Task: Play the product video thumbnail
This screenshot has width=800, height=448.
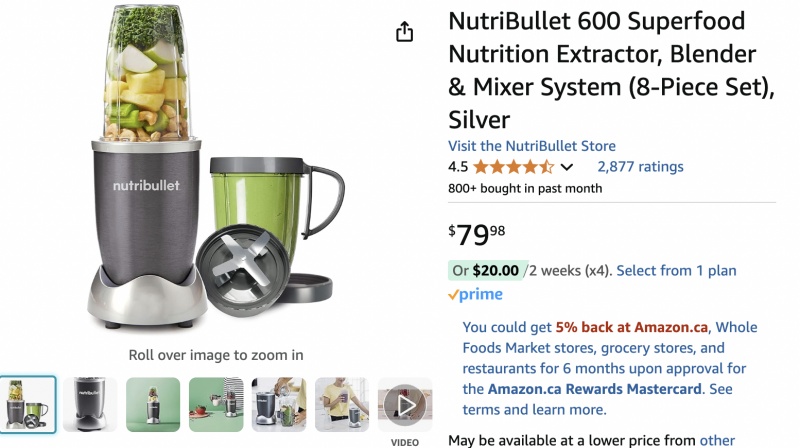Action: pos(405,405)
